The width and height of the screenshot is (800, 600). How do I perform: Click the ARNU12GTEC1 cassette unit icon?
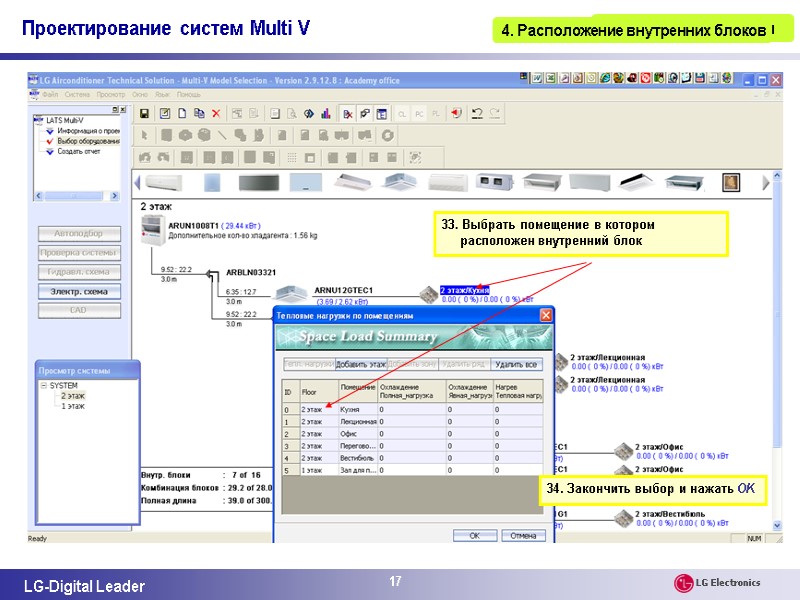click(x=291, y=294)
